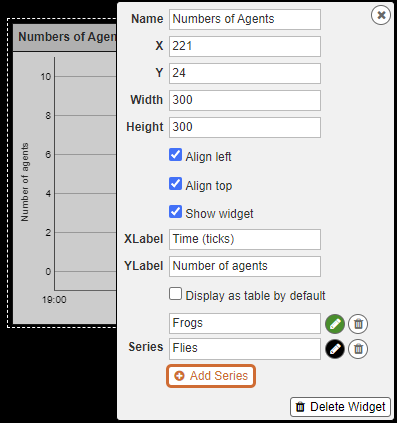The height and width of the screenshot is (423, 397).
Task: Edit the Flies series with black pencil
Action: [335, 349]
